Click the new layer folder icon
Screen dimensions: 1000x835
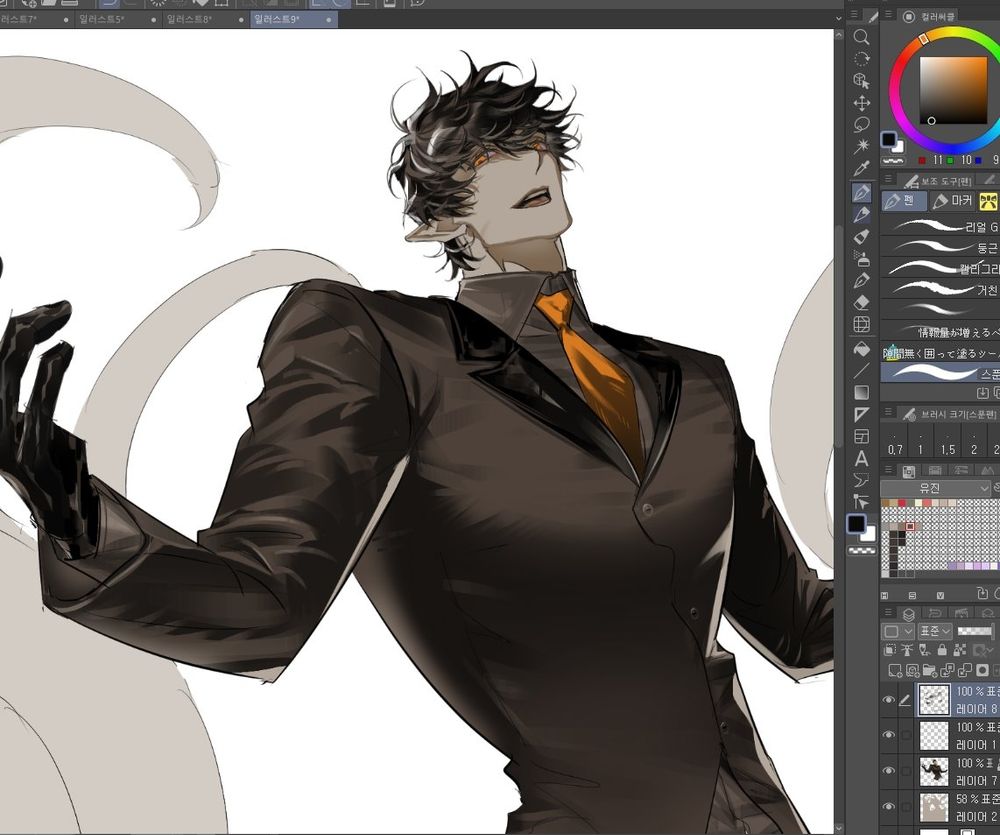coord(930,670)
